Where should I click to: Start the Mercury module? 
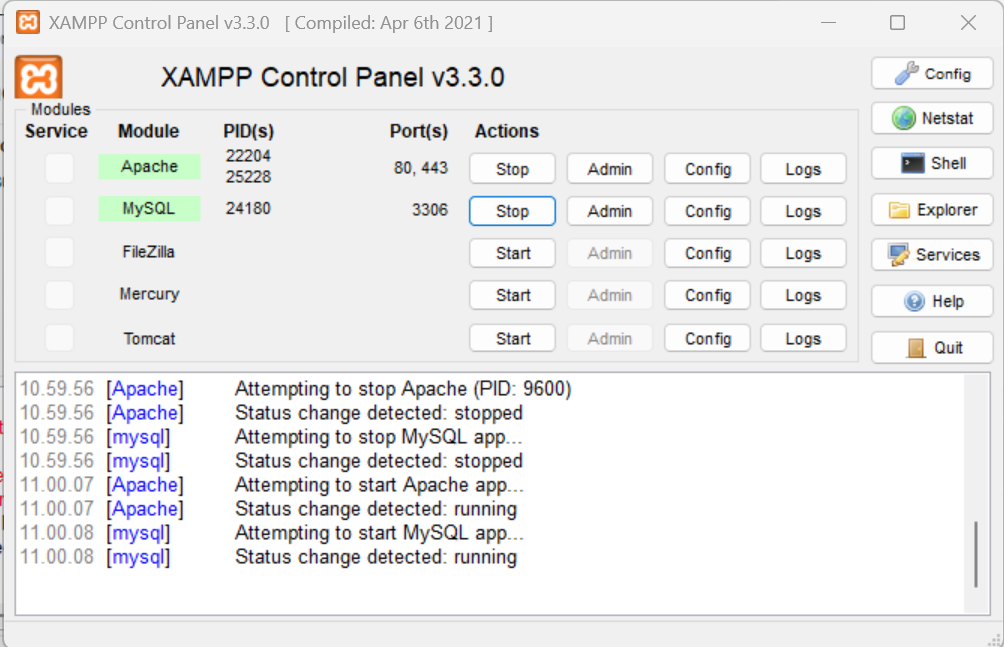[512, 295]
